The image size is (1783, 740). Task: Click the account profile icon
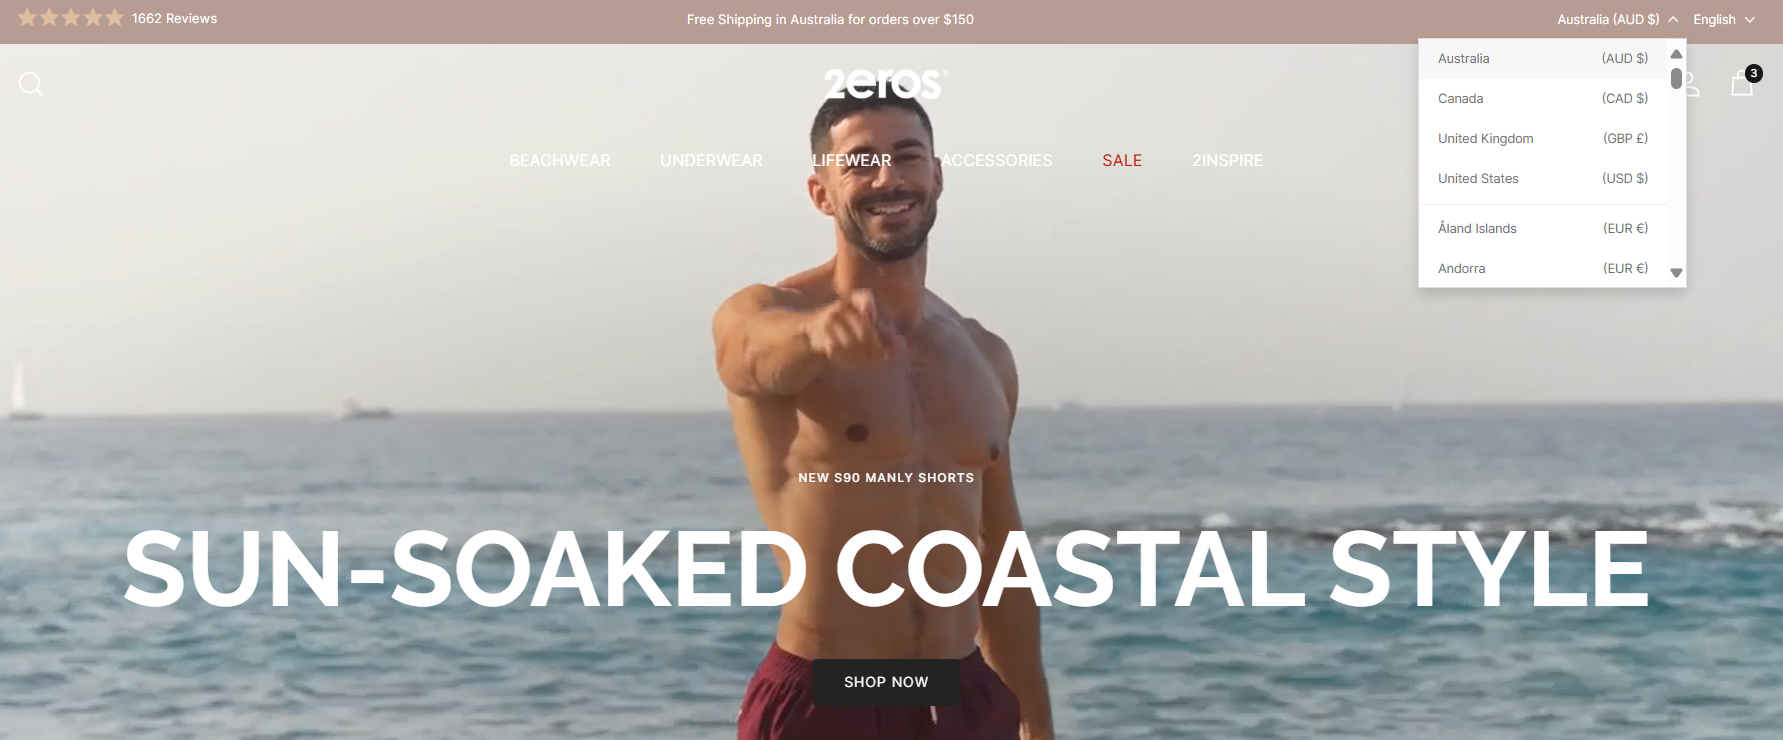[x=1691, y=84]
